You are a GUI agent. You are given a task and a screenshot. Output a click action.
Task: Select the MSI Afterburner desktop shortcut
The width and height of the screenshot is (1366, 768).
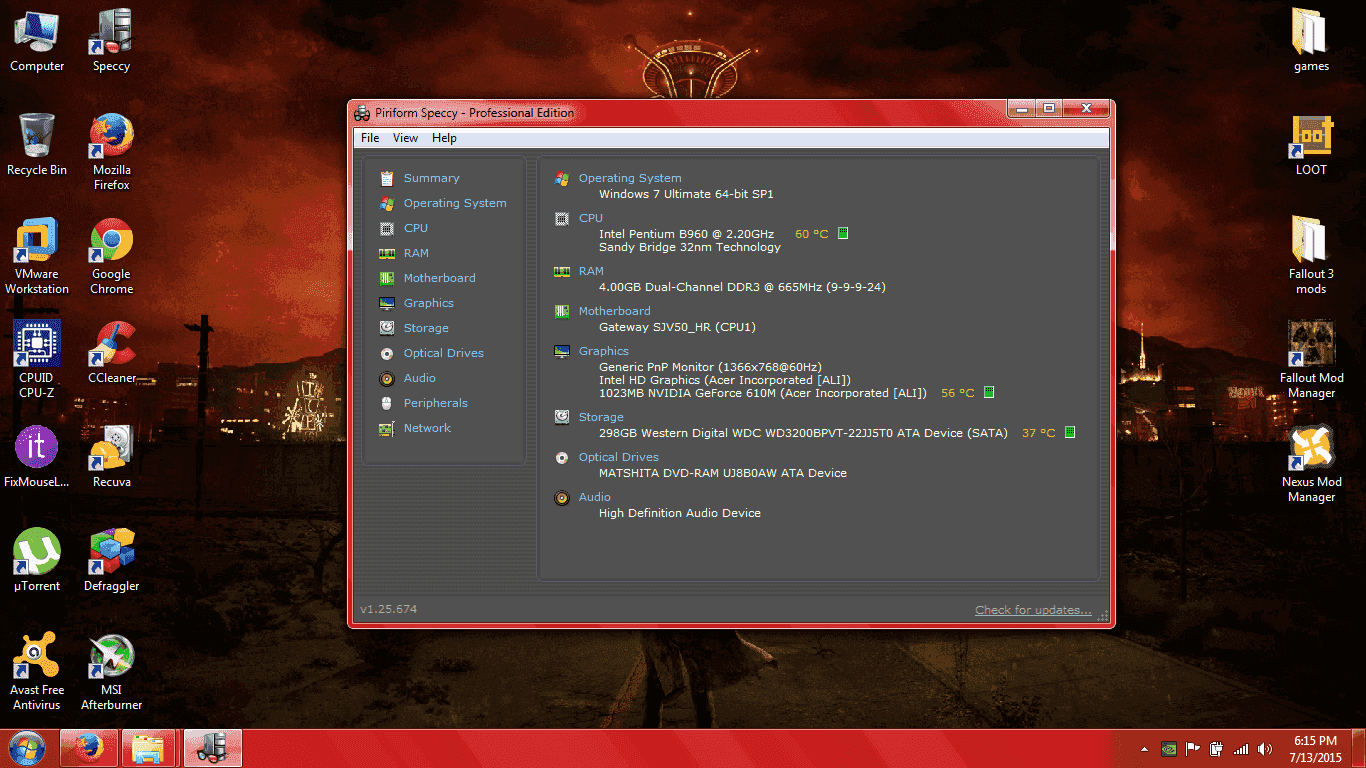(x=112, y=672)
